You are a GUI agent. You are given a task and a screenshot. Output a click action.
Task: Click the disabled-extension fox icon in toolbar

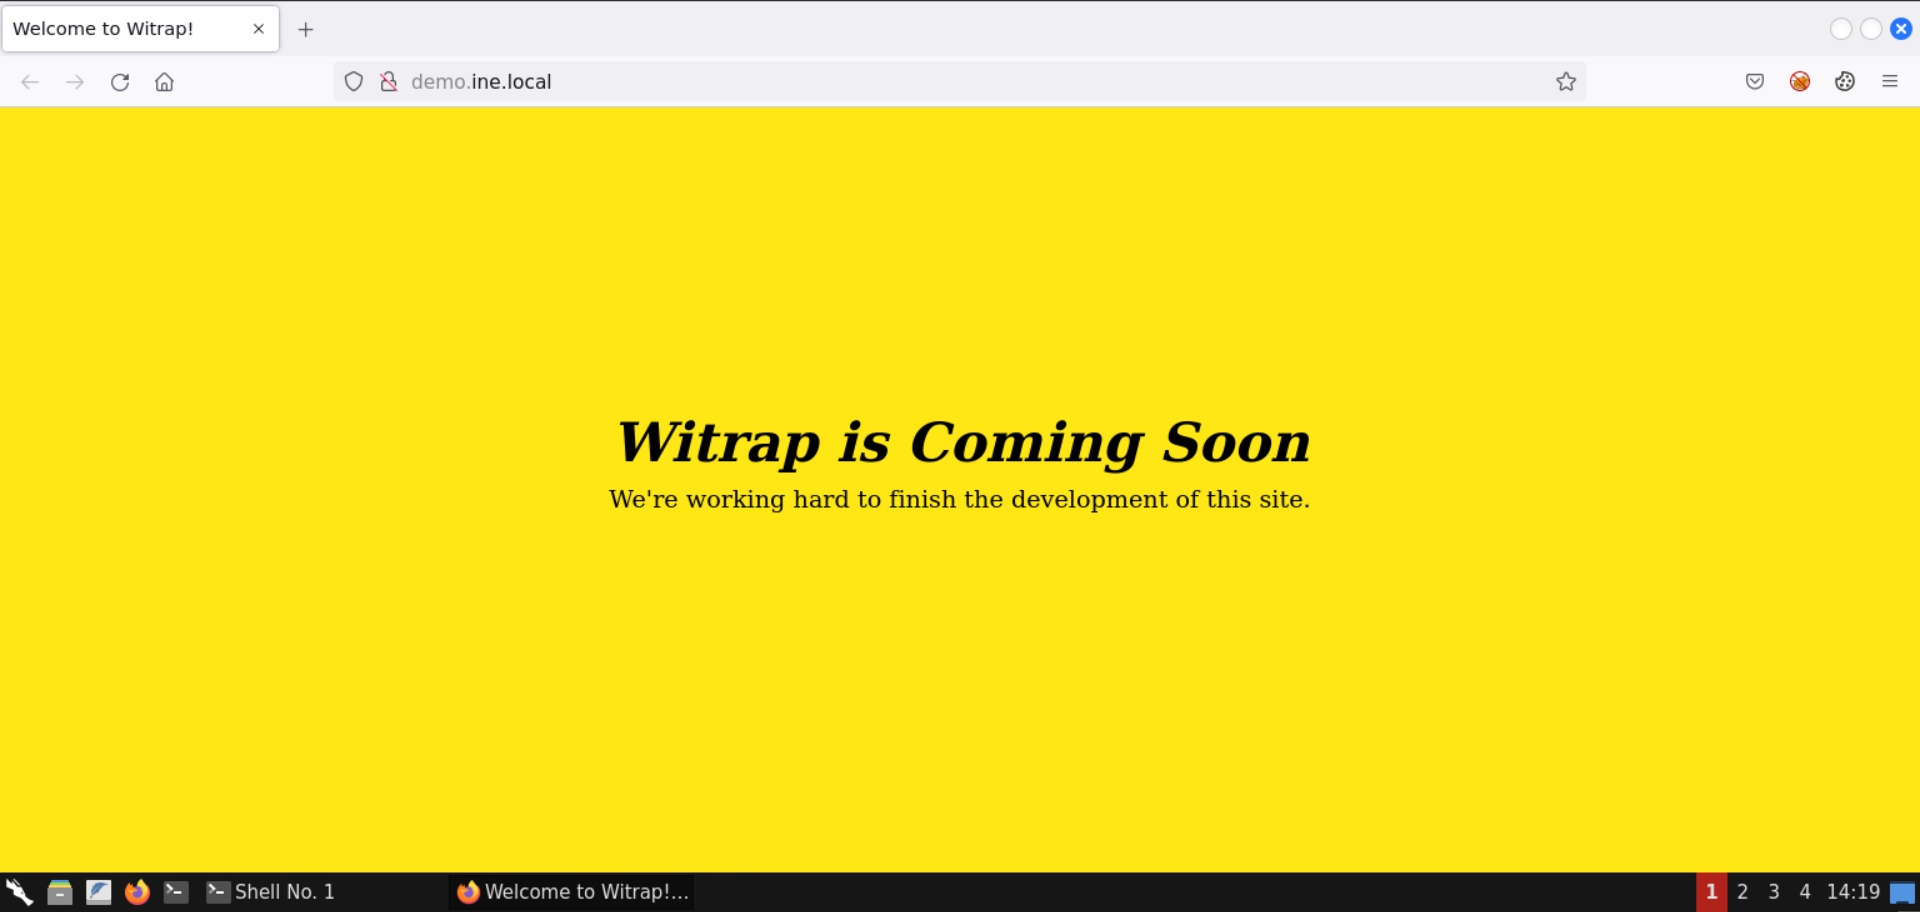1800,81
